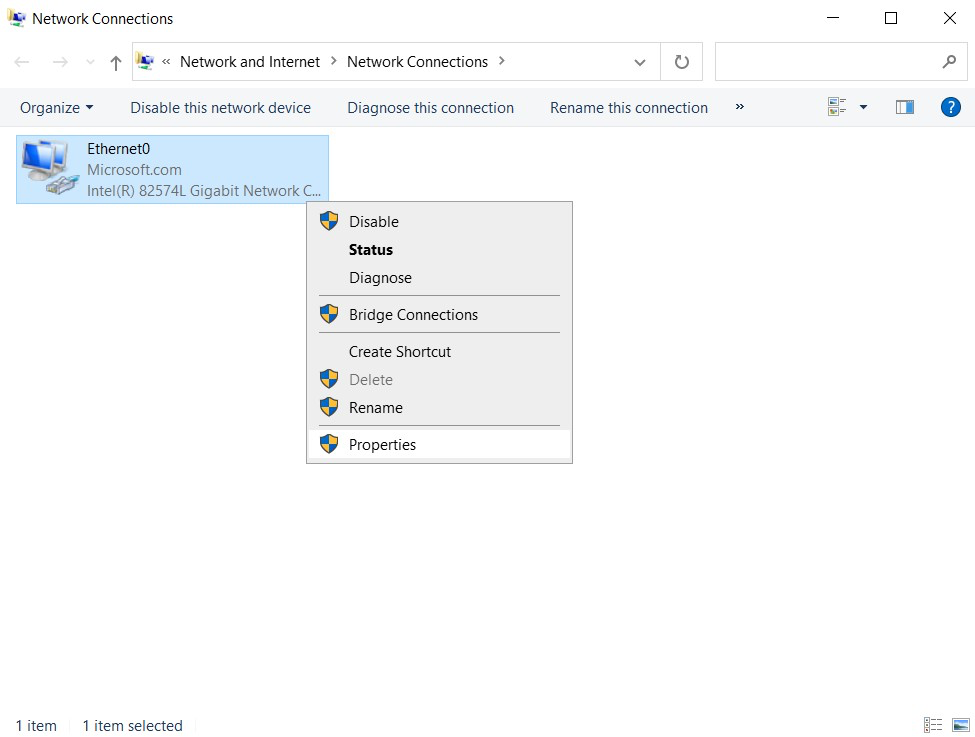Click Rename in the context menu

point(439,407)
